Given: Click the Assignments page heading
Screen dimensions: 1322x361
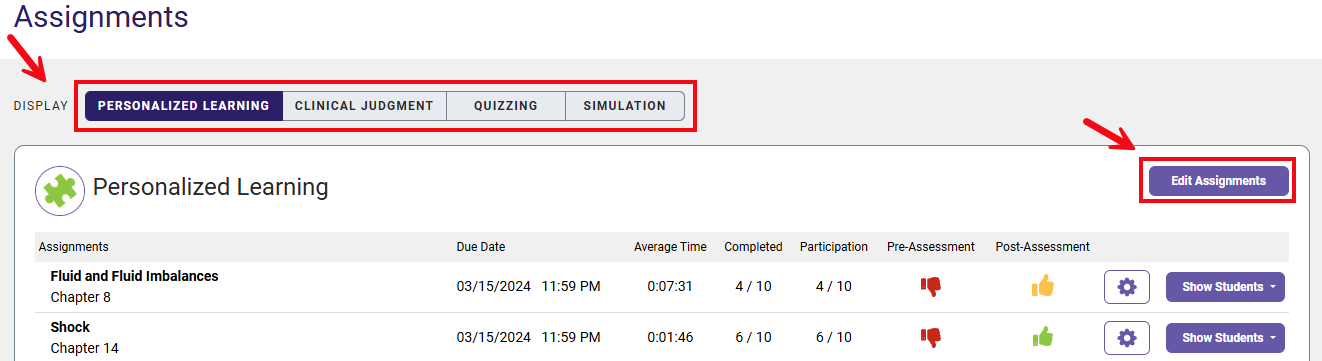Looking at the screenshot, I should (x=101, y=17).
